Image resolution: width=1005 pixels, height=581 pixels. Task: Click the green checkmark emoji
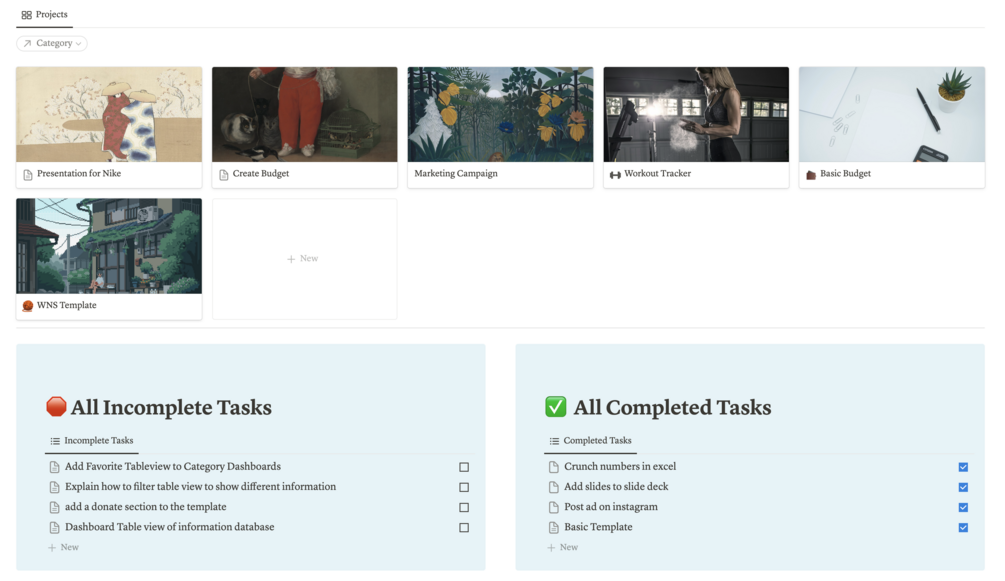click(x=556, y=407)
